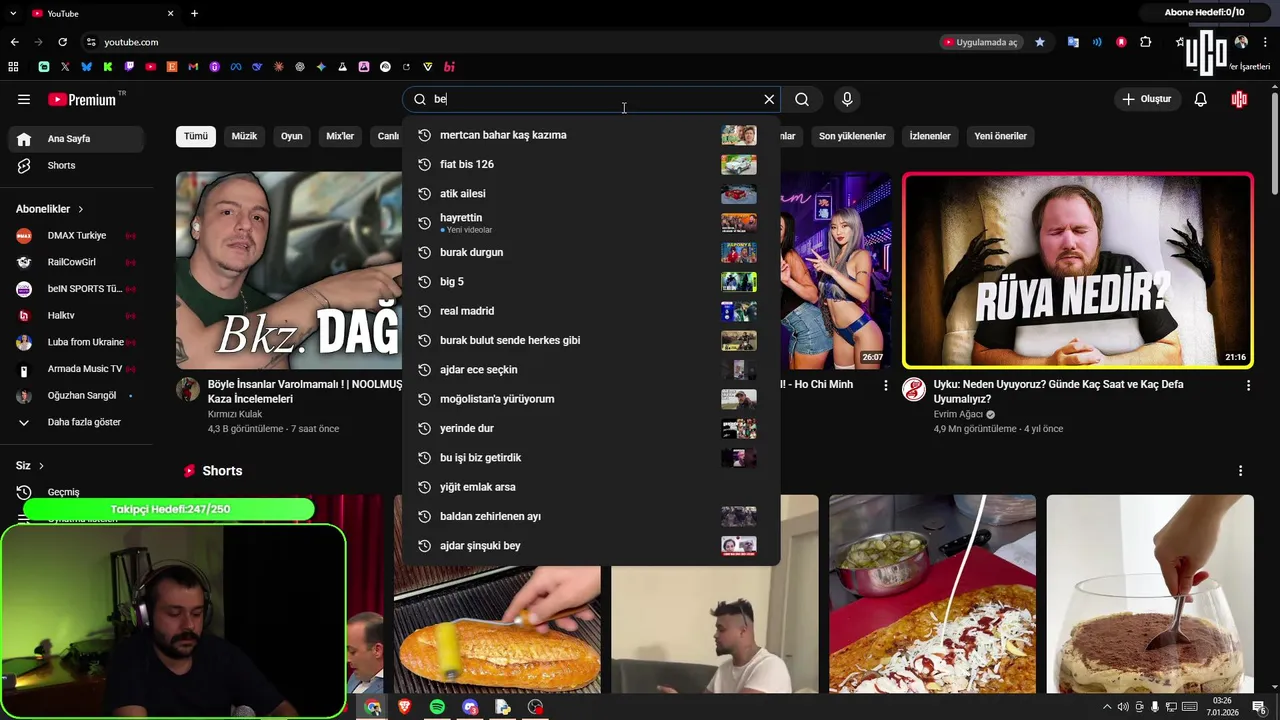Viewport: 1280px width, 720px height.
Task: Select the Yeni öneriler chip
Action: (1000, 136)
